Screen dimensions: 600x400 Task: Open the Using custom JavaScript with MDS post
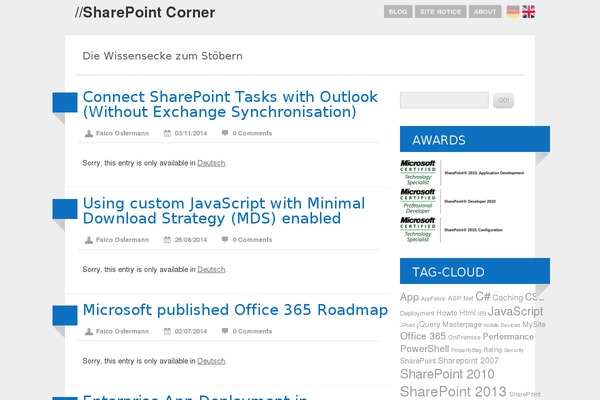pos(224,211)
